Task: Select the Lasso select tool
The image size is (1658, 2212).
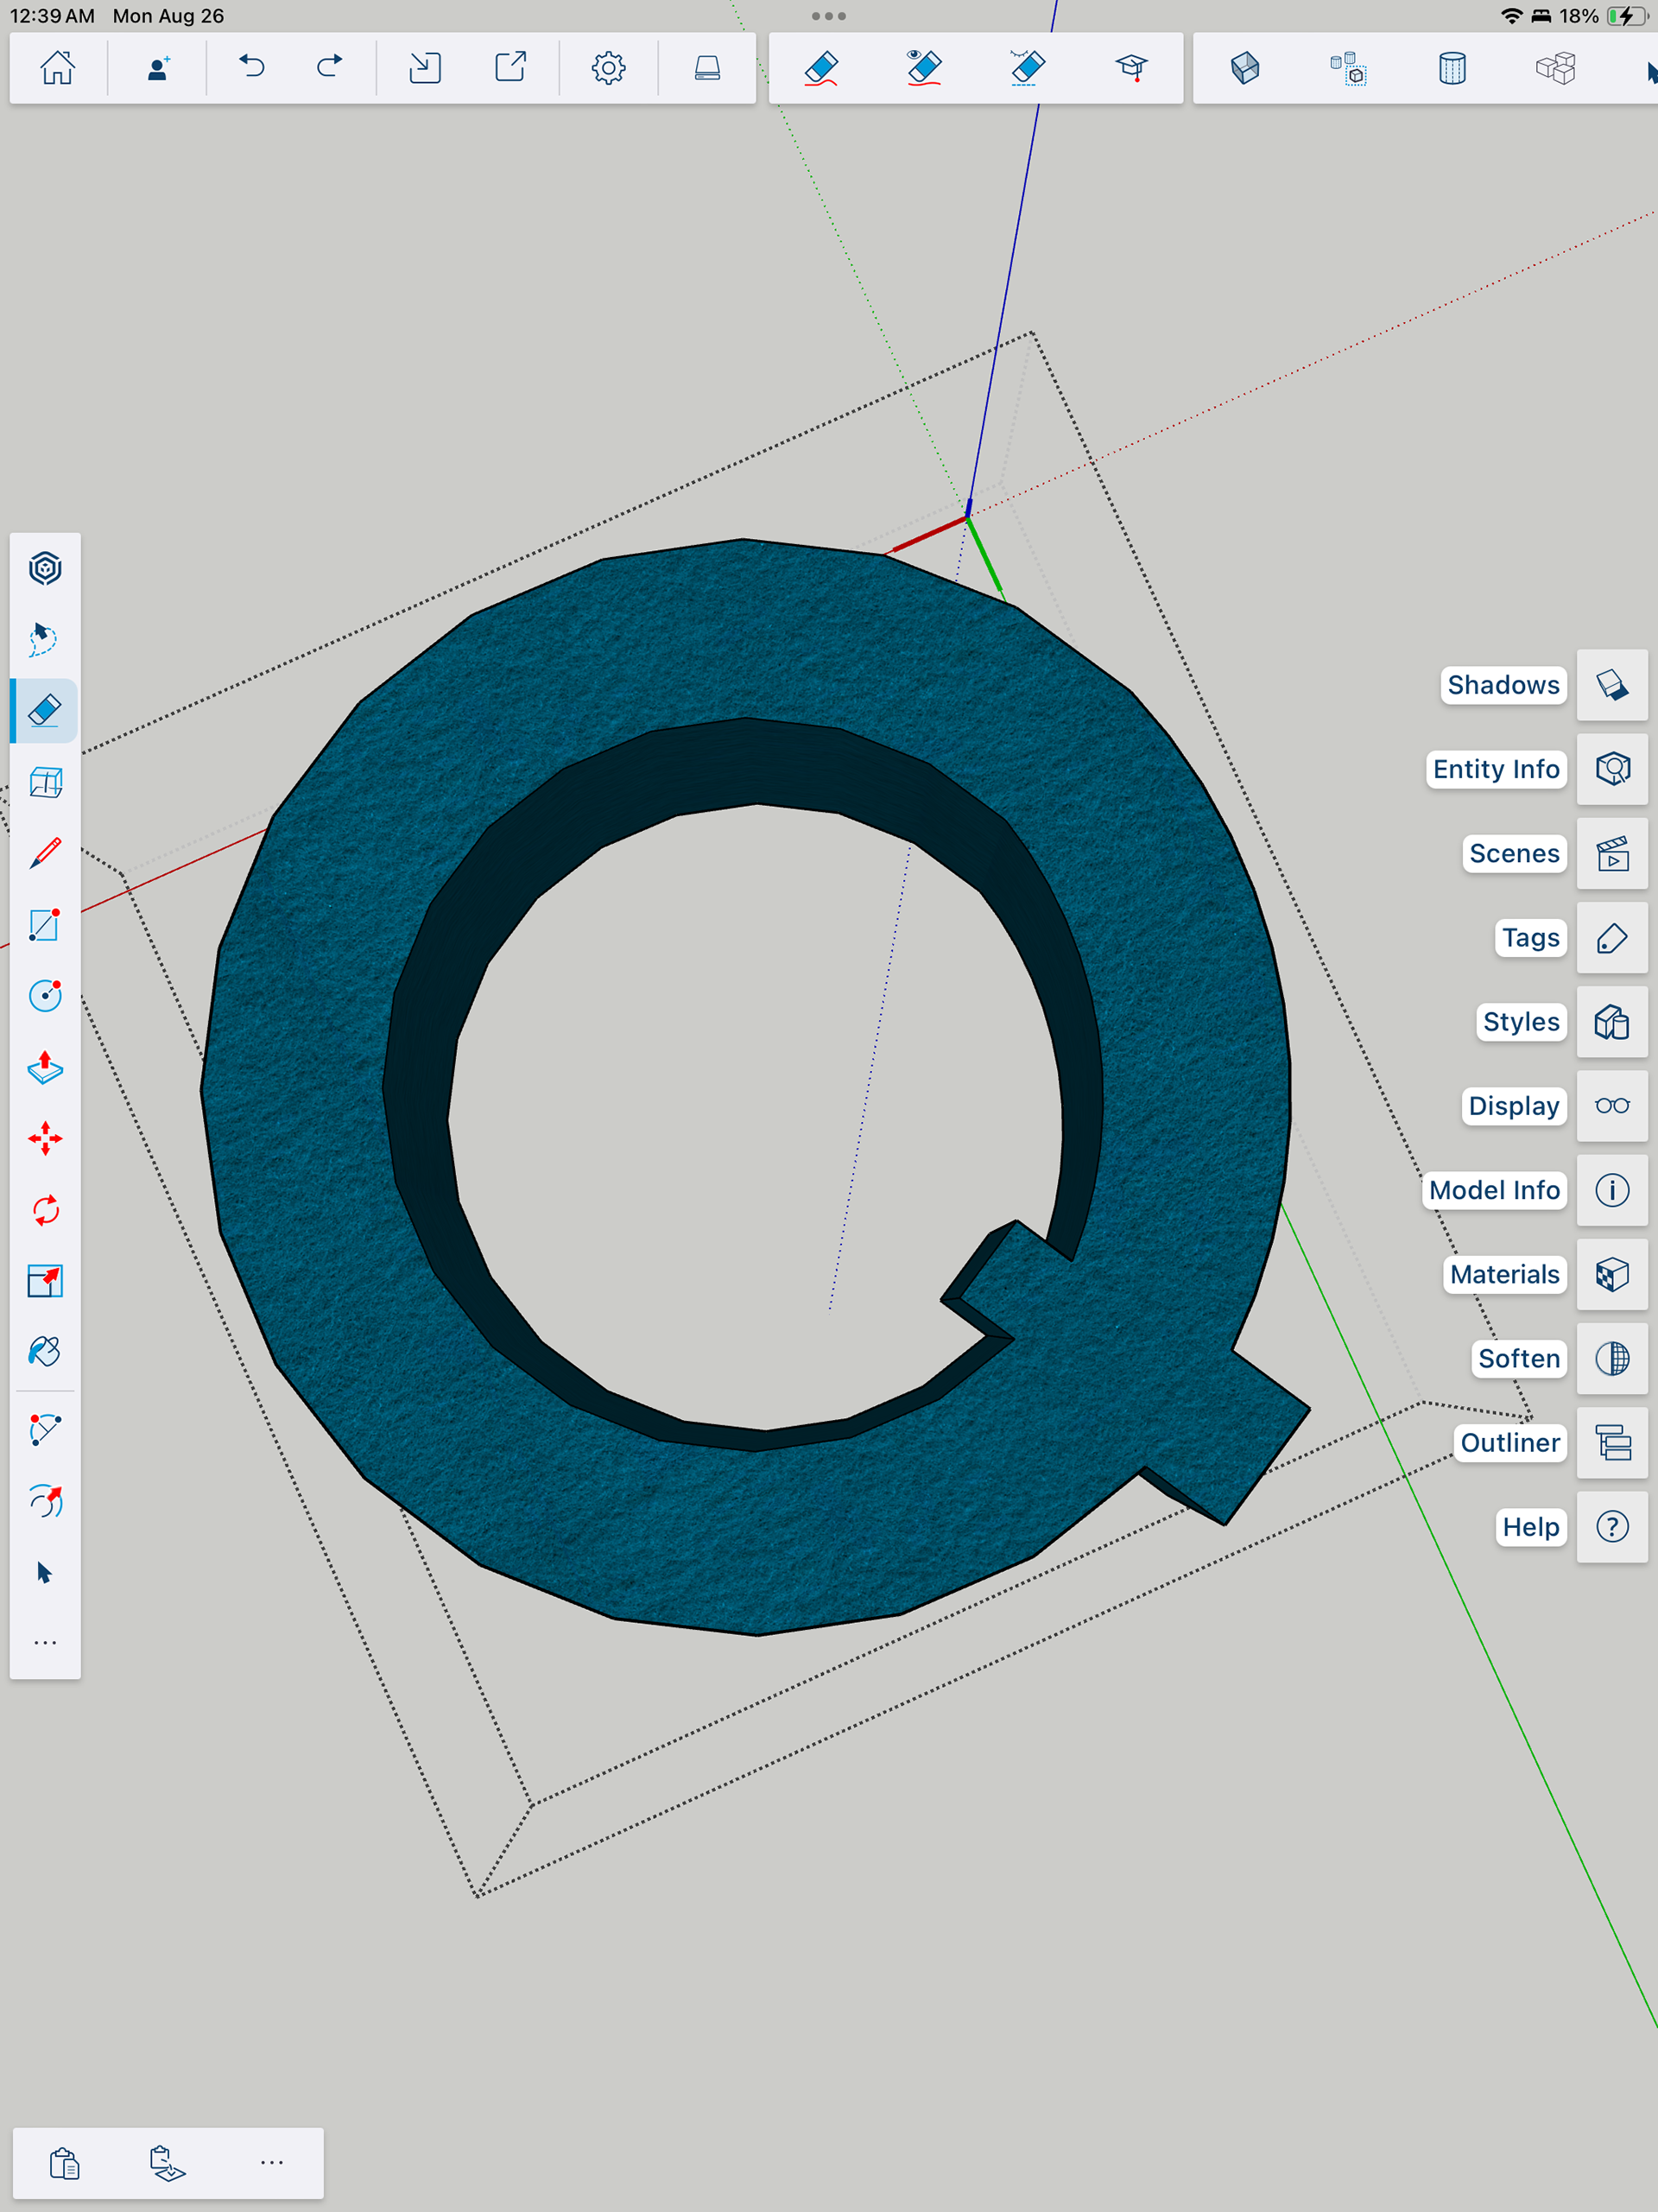Action: pos(44,640)
